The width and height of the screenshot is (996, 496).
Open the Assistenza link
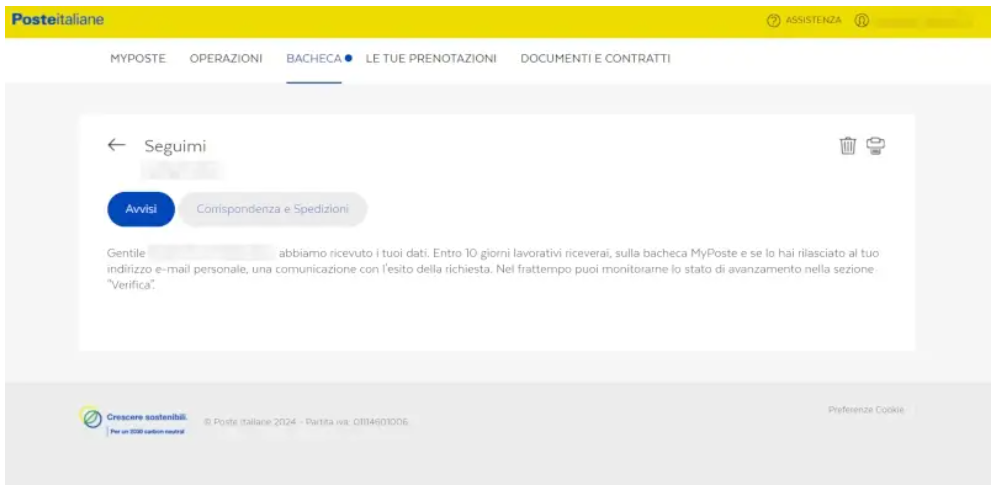pos(813,20)
